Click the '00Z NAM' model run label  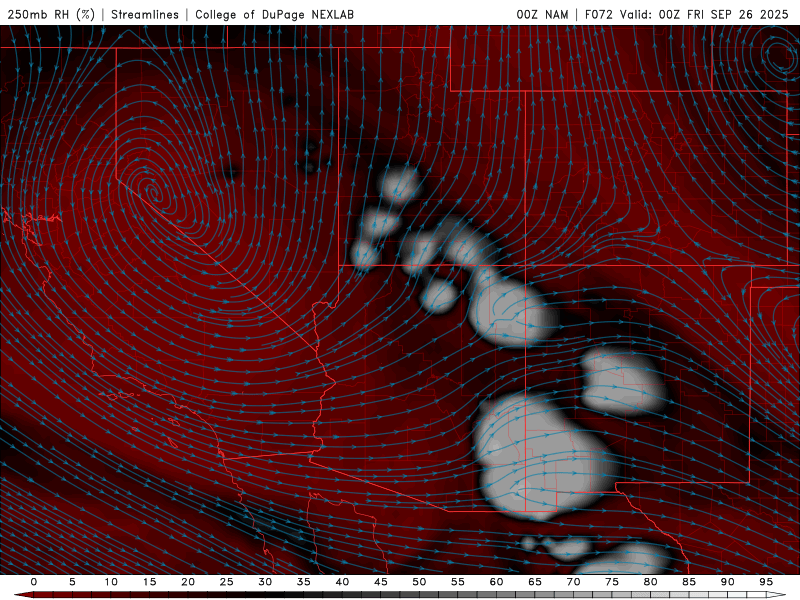542,14
